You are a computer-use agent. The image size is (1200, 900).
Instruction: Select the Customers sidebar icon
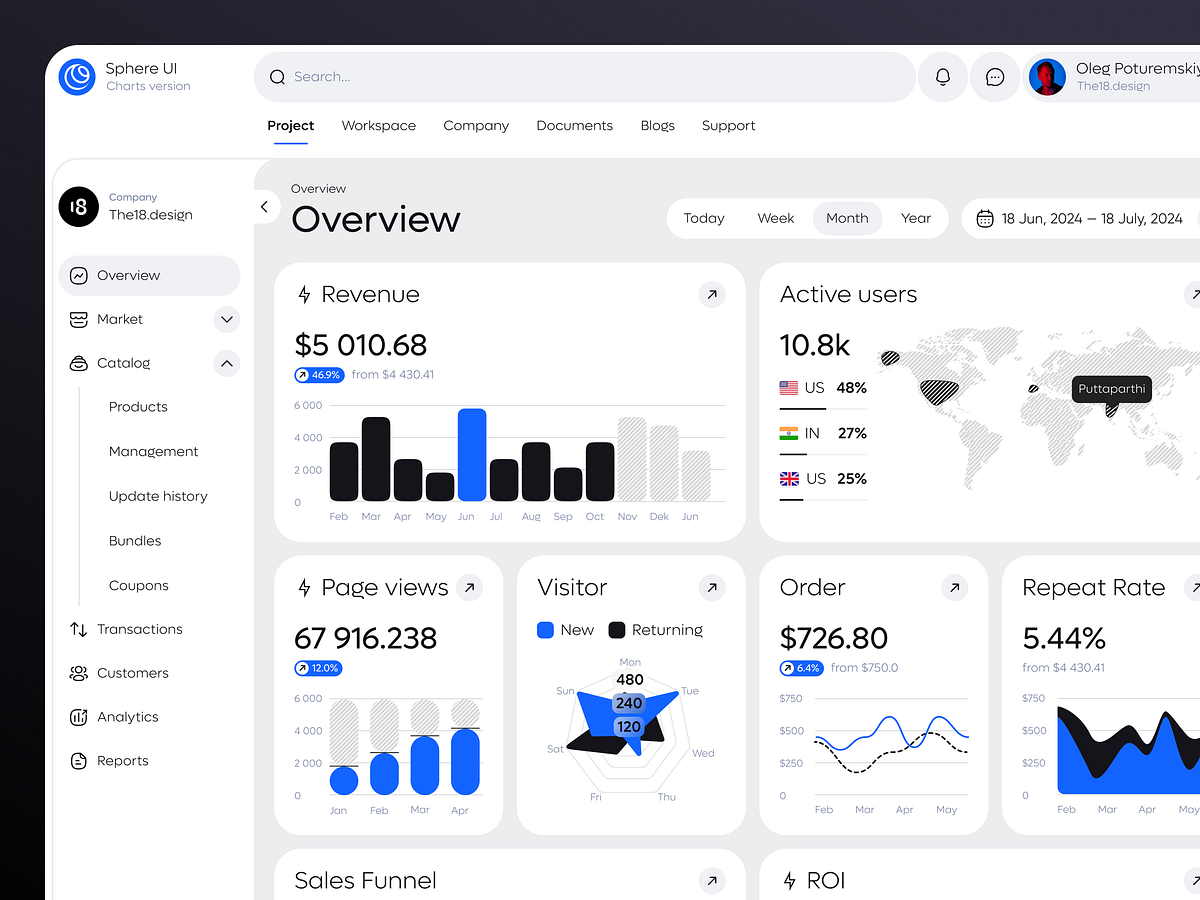tap(79, 673)
